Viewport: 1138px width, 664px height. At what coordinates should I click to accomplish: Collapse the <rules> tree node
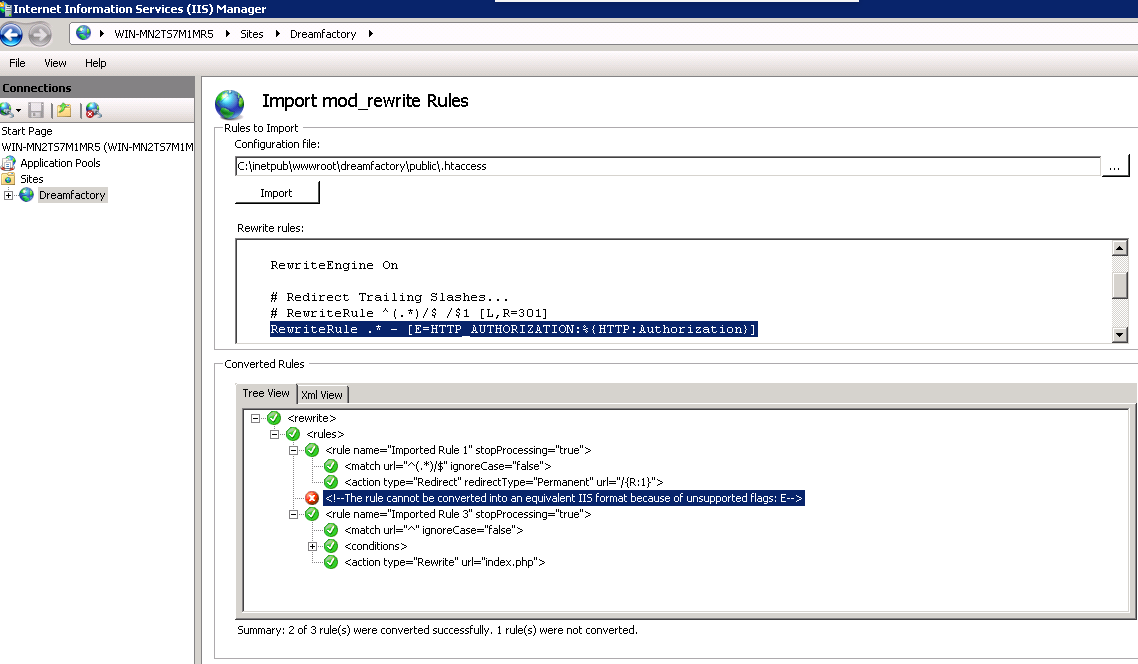tap(274, 434)
